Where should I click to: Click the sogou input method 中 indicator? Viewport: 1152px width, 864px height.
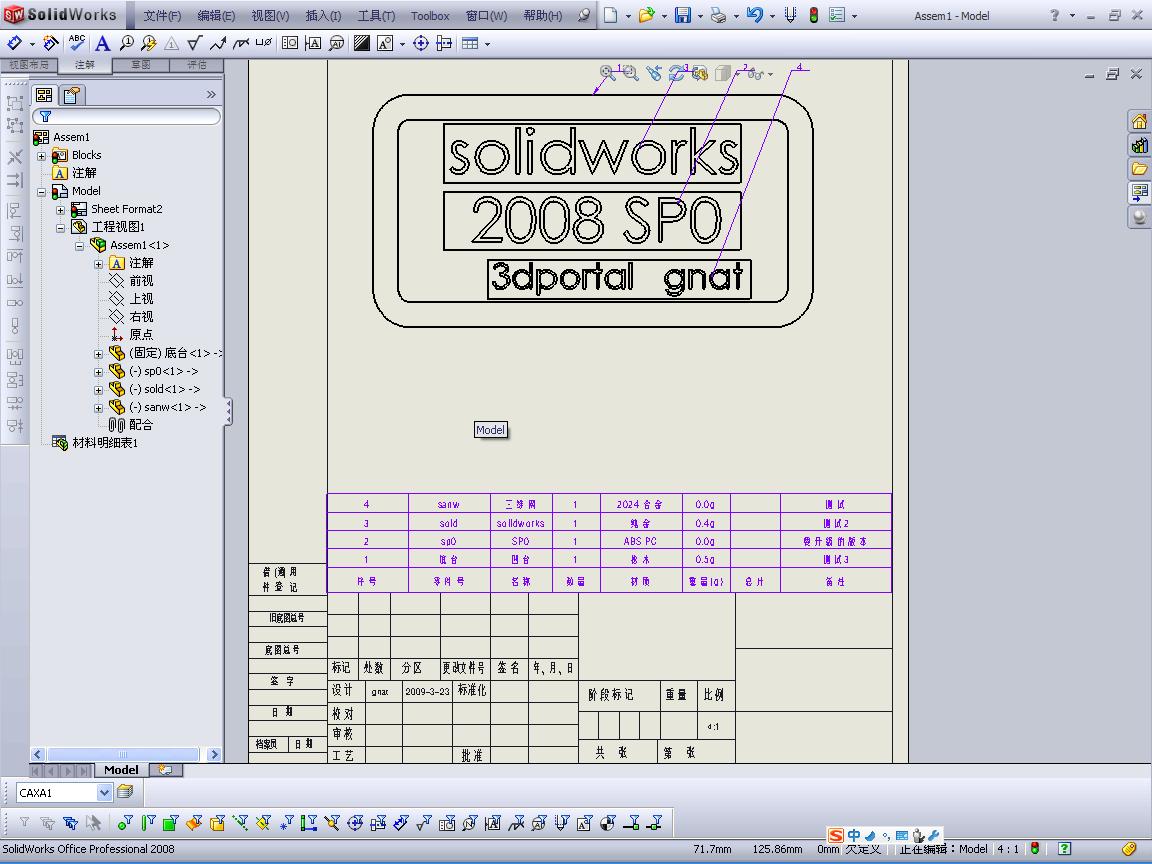point(854,835)
